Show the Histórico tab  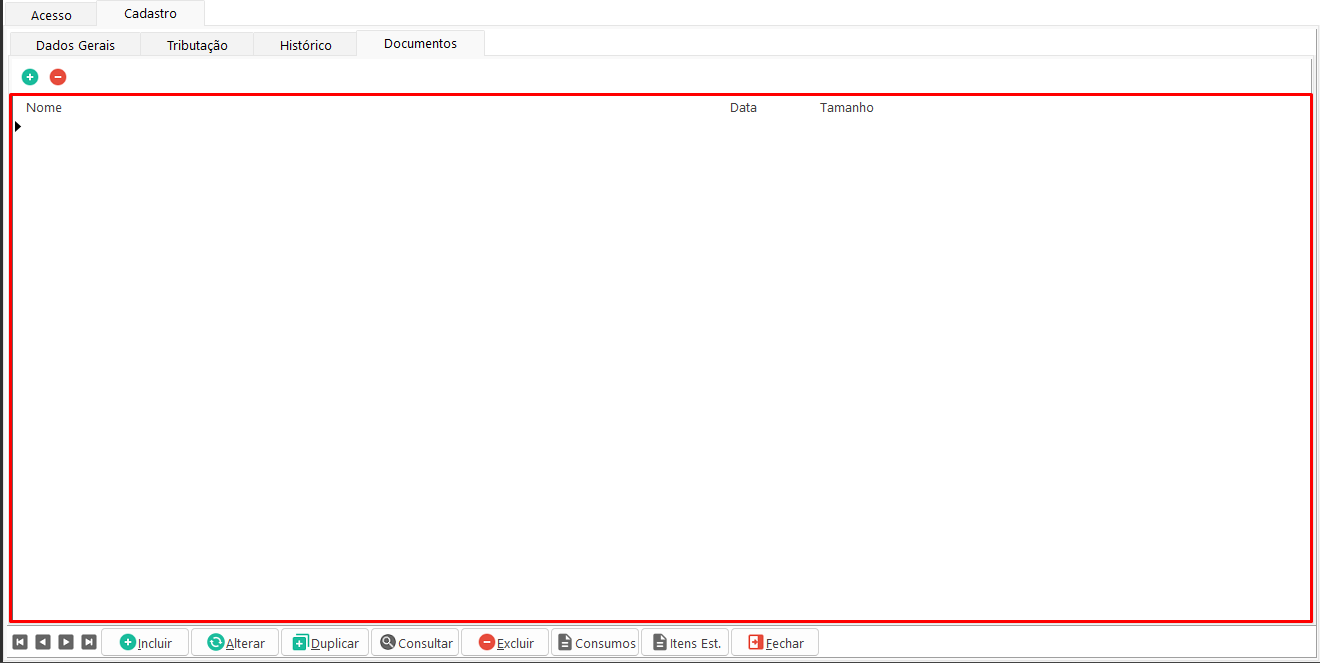pos(305,45)
